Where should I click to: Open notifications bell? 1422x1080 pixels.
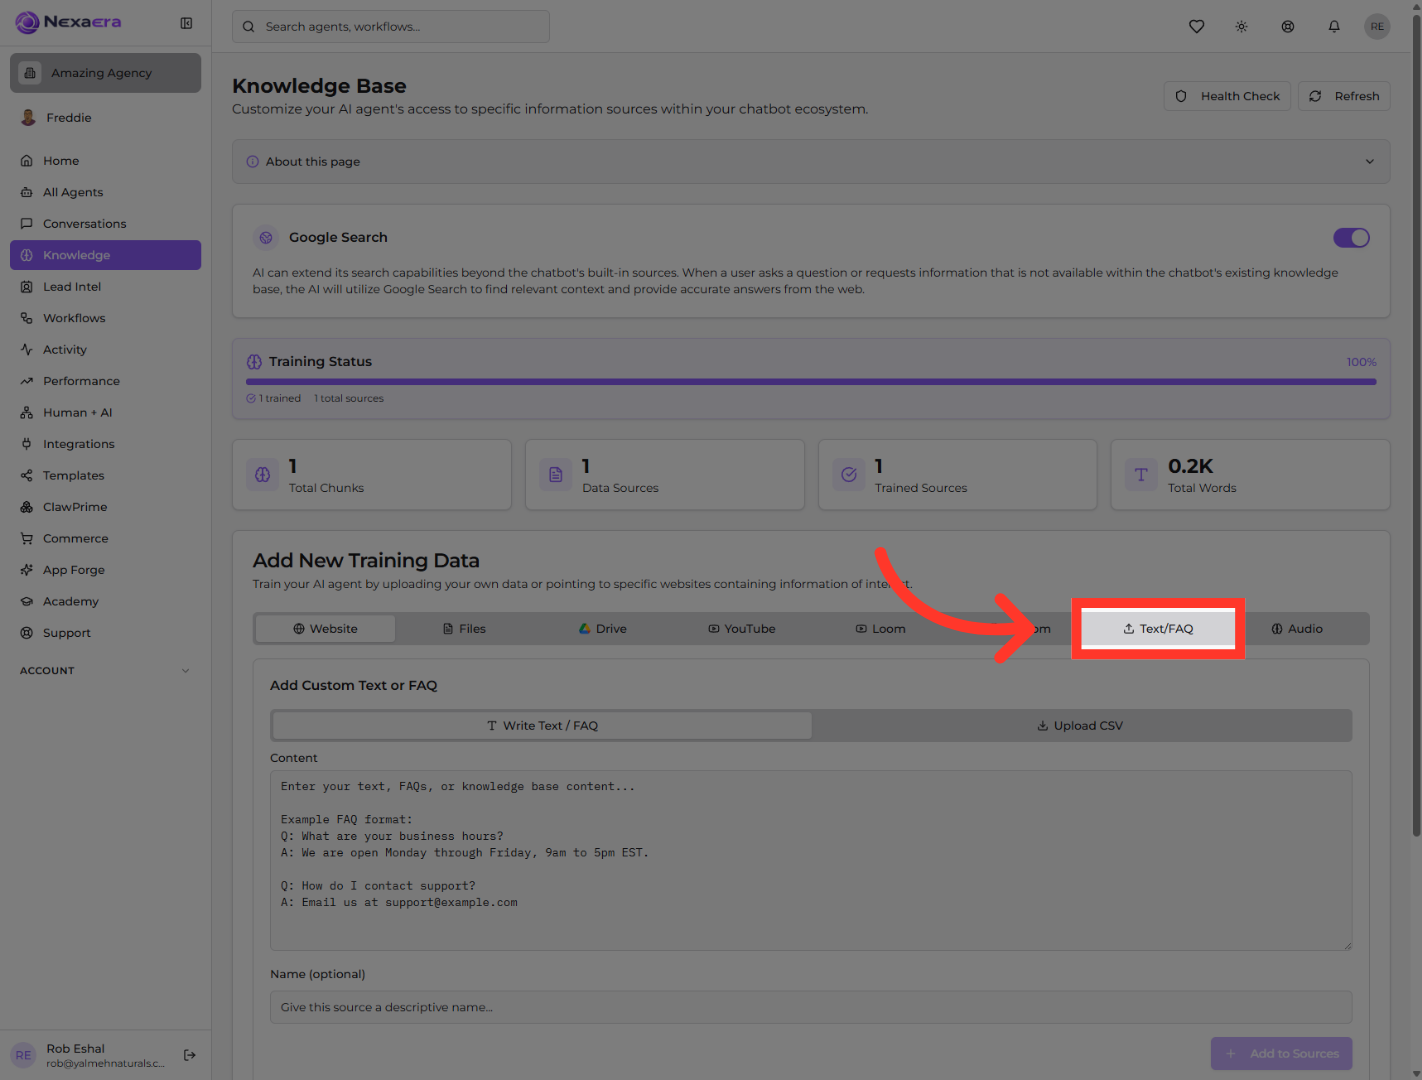pyautogui.click(x=1334, y=27)
